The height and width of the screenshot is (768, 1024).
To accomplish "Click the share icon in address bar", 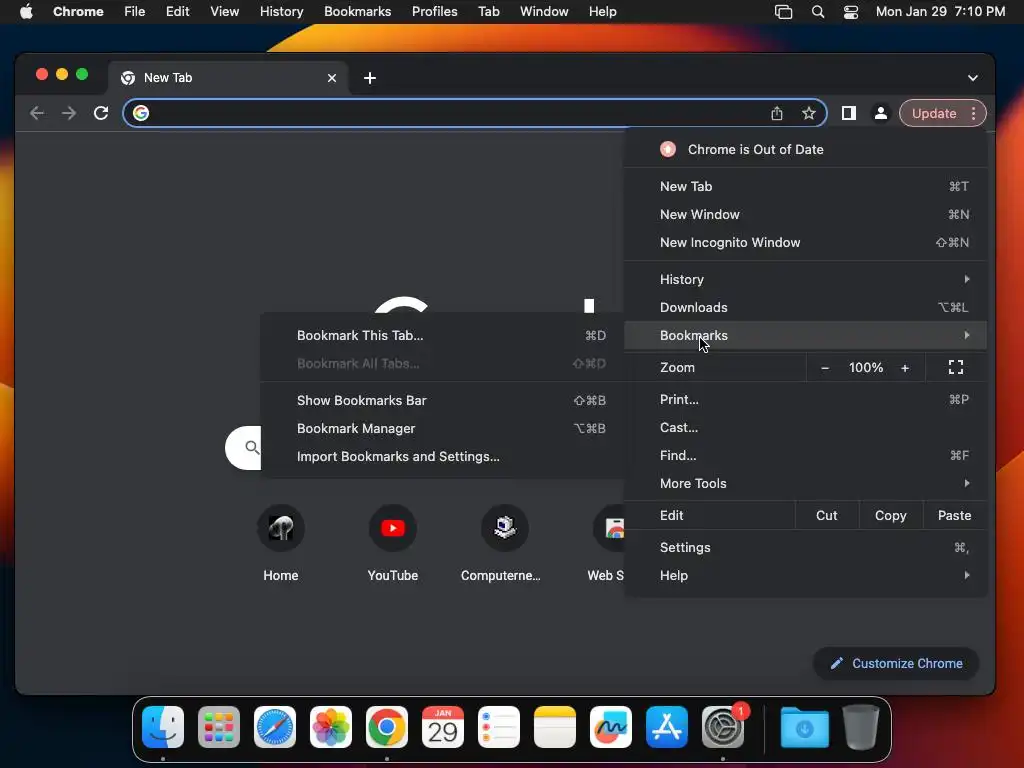I will tap(776, 113).
